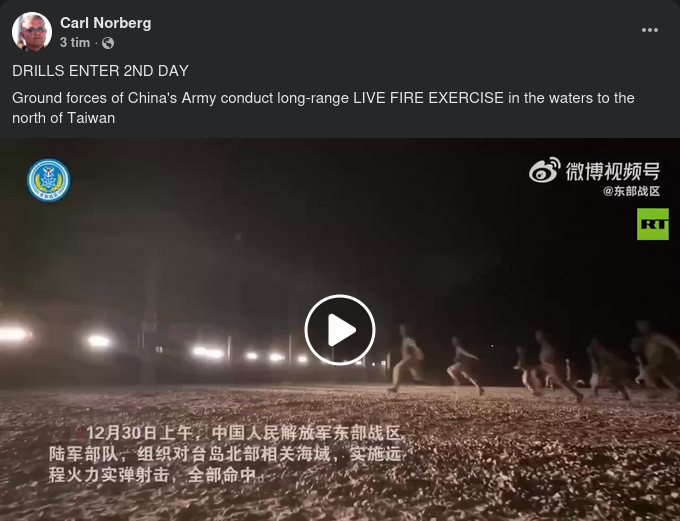Select the 'DRILLS ENTER 2ND DAY' headline
Image resolution: width=680 pixels, height=521 pixels.
coord(100,71)
